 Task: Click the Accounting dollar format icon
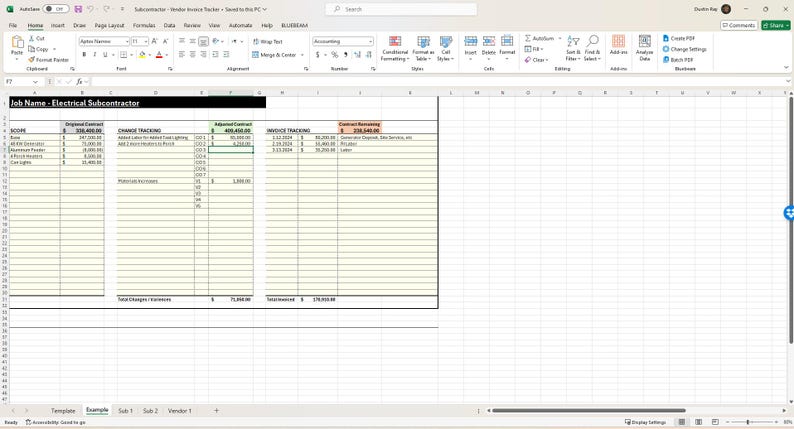click(x=317, y=55)
